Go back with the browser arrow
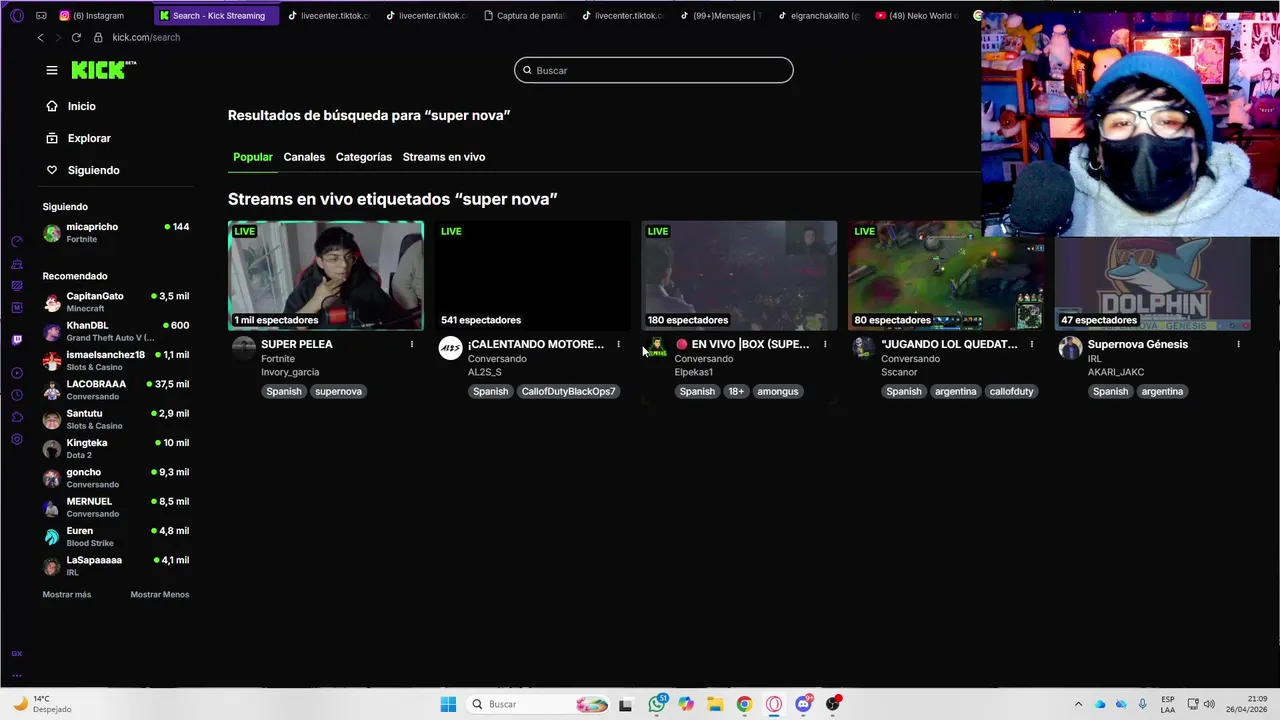This screenshot has width=1280, height=720. click(40, 37)
